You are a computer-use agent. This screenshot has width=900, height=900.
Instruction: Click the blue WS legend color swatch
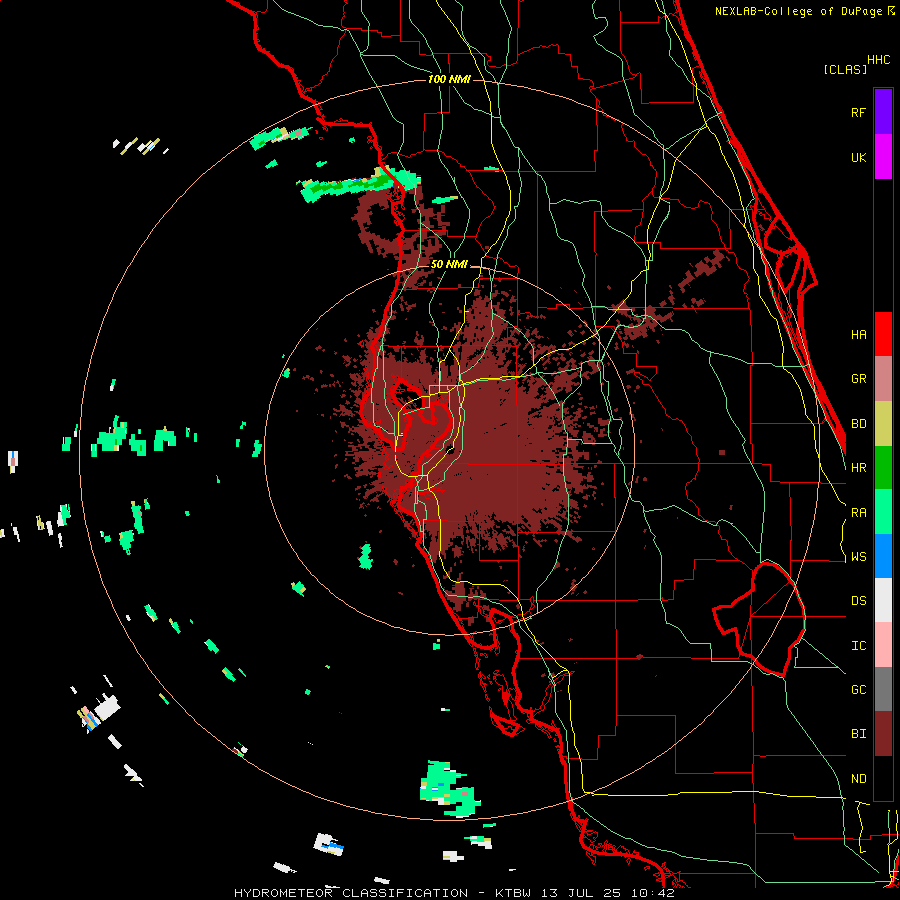click(x=883, y=556)
